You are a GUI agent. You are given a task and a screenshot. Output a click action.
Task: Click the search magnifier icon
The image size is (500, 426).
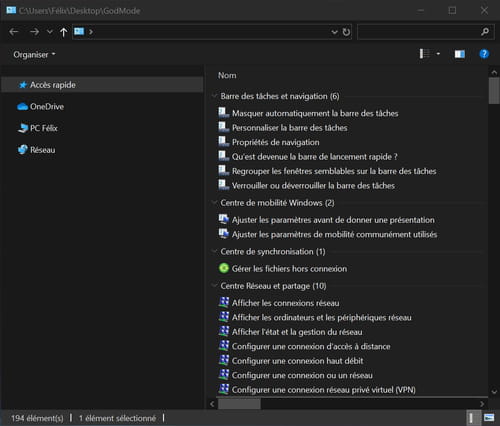[485, 32]
